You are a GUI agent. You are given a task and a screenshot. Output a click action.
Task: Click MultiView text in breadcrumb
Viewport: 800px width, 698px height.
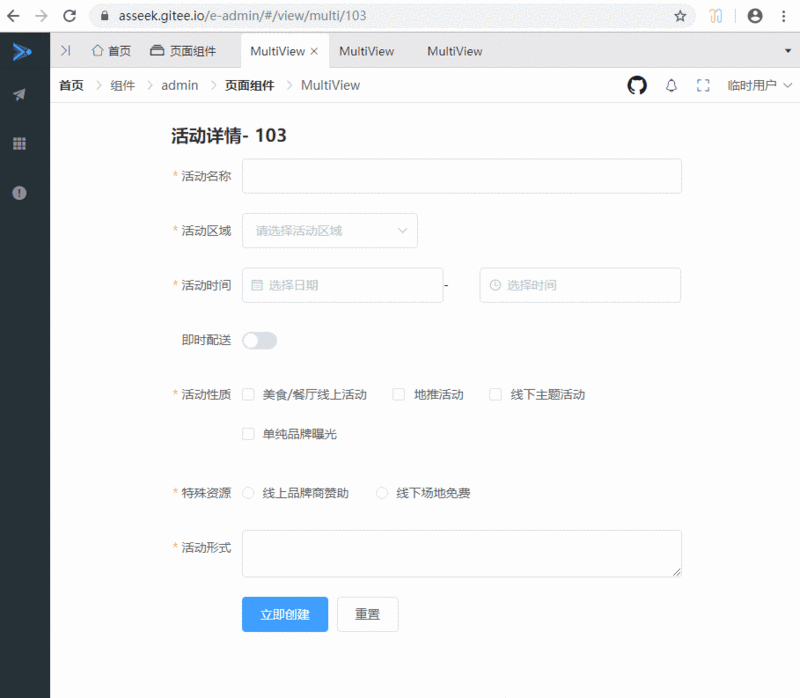pyautogui.click(x=330, y=85)
